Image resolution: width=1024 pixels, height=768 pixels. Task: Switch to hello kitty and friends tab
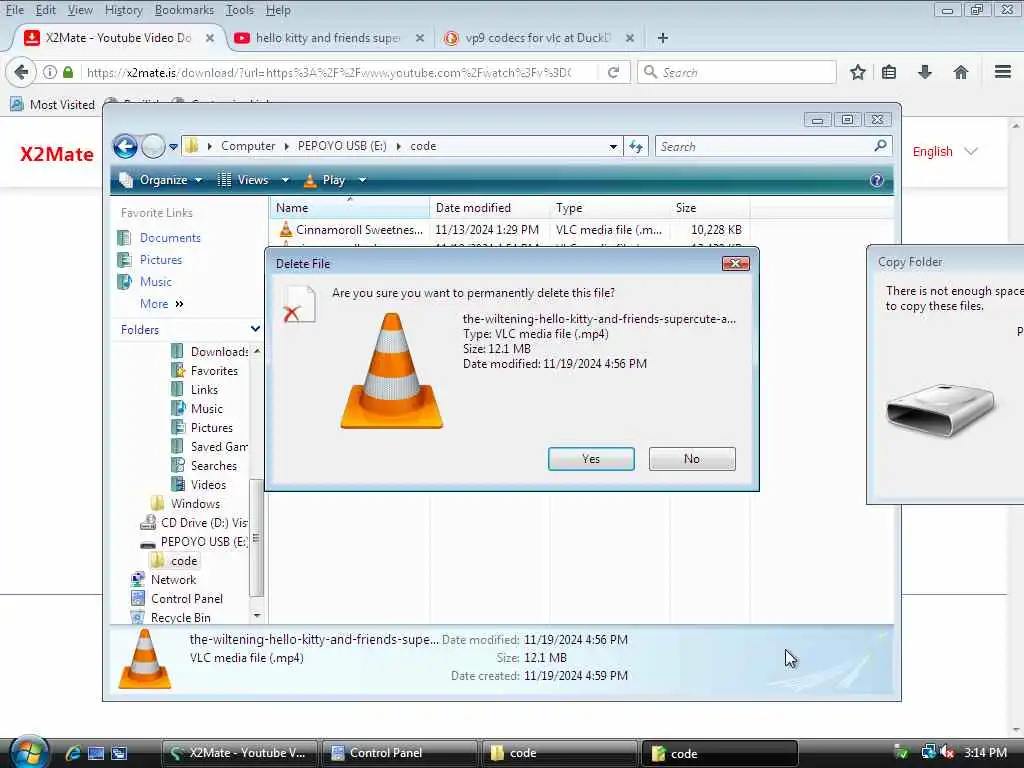[328, 38]
